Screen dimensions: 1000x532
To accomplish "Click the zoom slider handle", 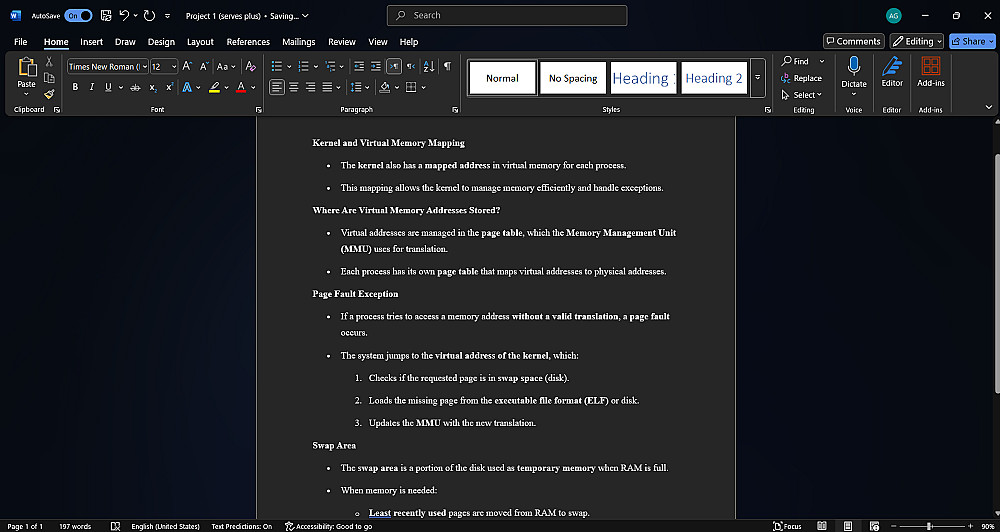I will 929,526.
